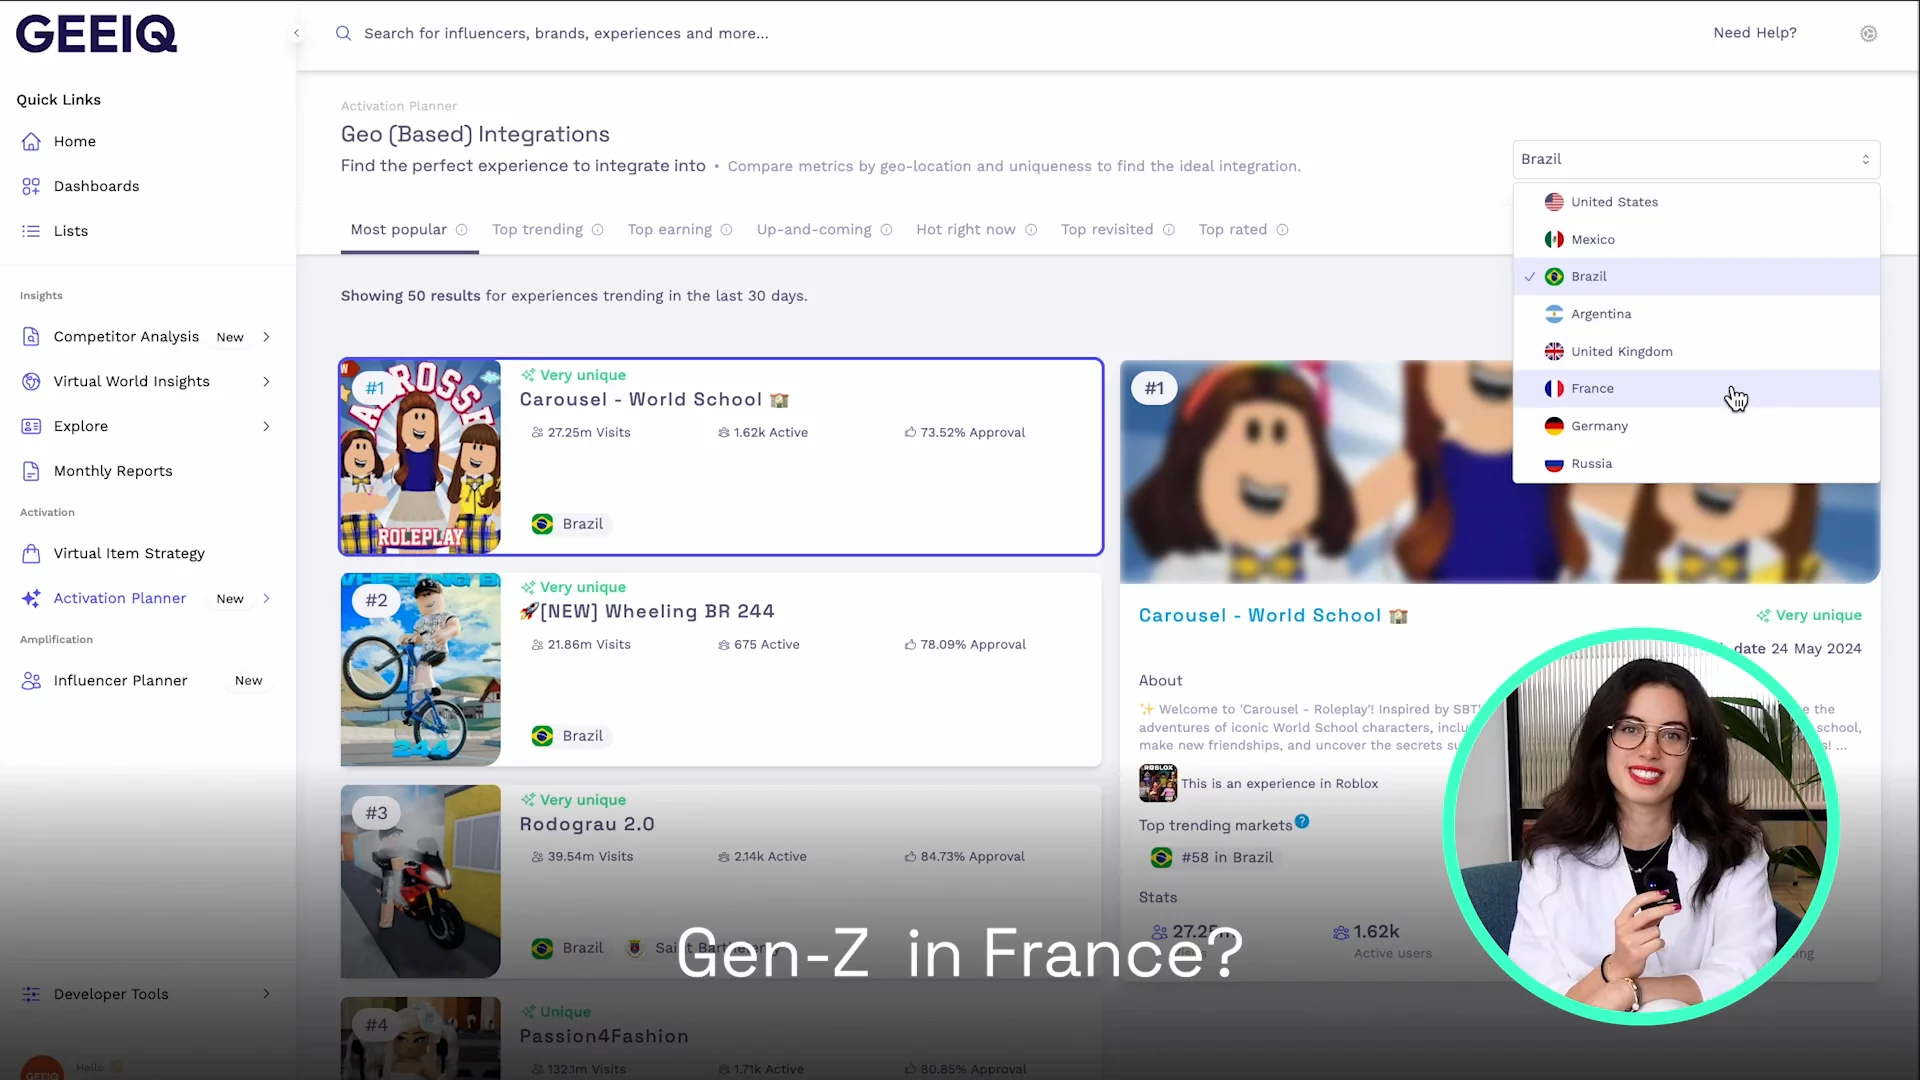The height and width of the screenshot is (1080, 1920).
Task: Click the Monthly Reports file icon
Action: tap(31, 471)
